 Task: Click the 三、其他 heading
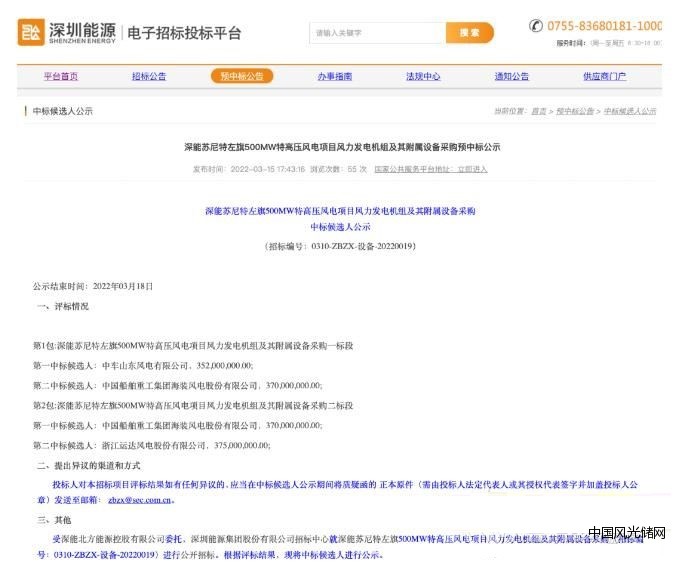pyautogui.click(x=55, y=520)
